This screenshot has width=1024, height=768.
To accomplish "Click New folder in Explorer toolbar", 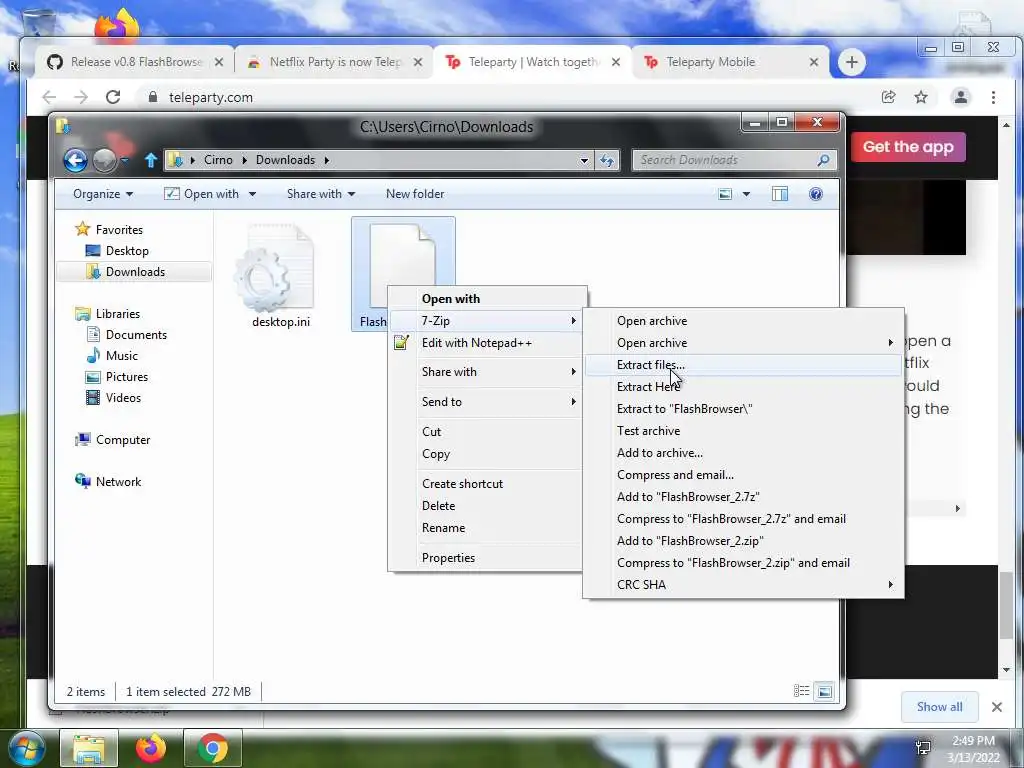I will [415, 194].
